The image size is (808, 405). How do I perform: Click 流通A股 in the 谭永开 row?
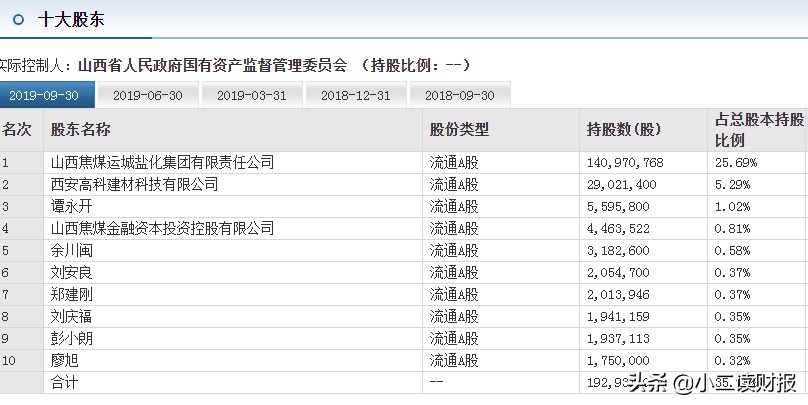[454, 207]
